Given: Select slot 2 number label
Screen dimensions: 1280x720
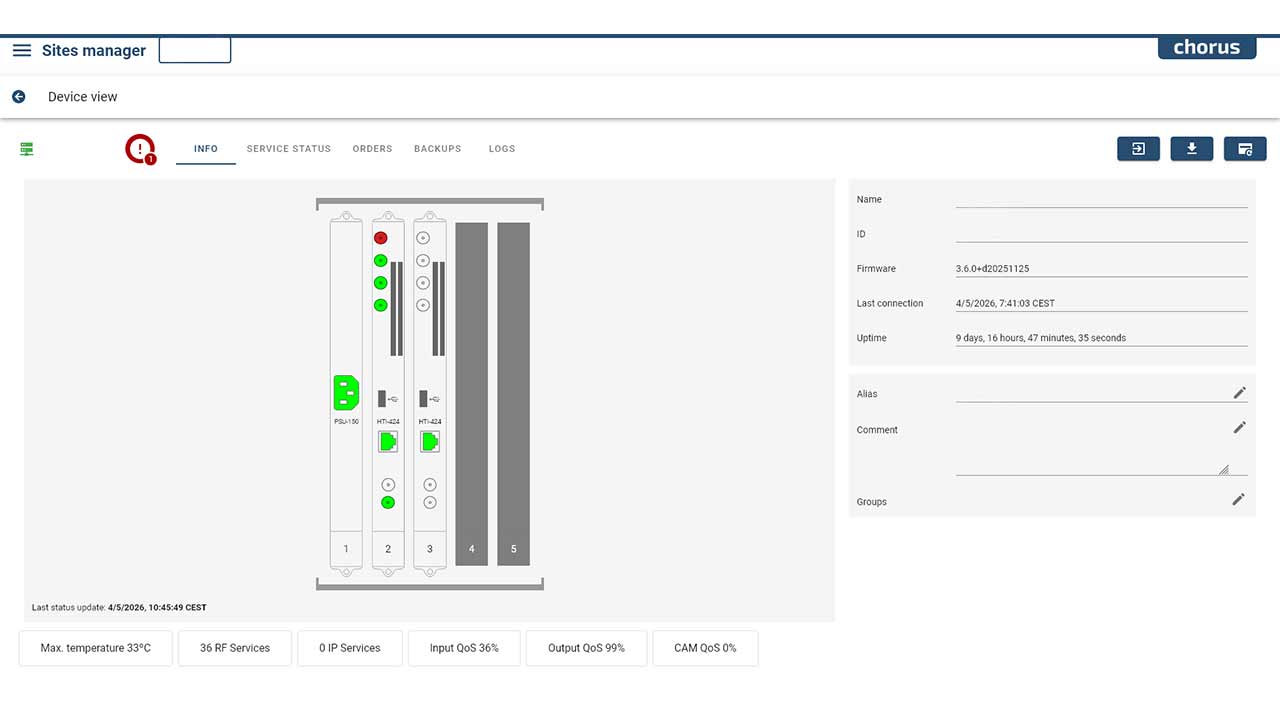Looking at the screenshot, I should (x=388, y=549).
